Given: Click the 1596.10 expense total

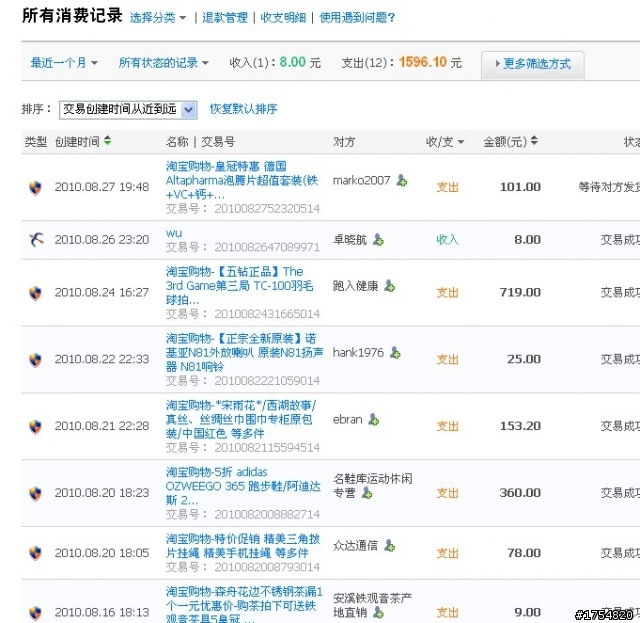Looking at the screenshot, I should (423, 62).
